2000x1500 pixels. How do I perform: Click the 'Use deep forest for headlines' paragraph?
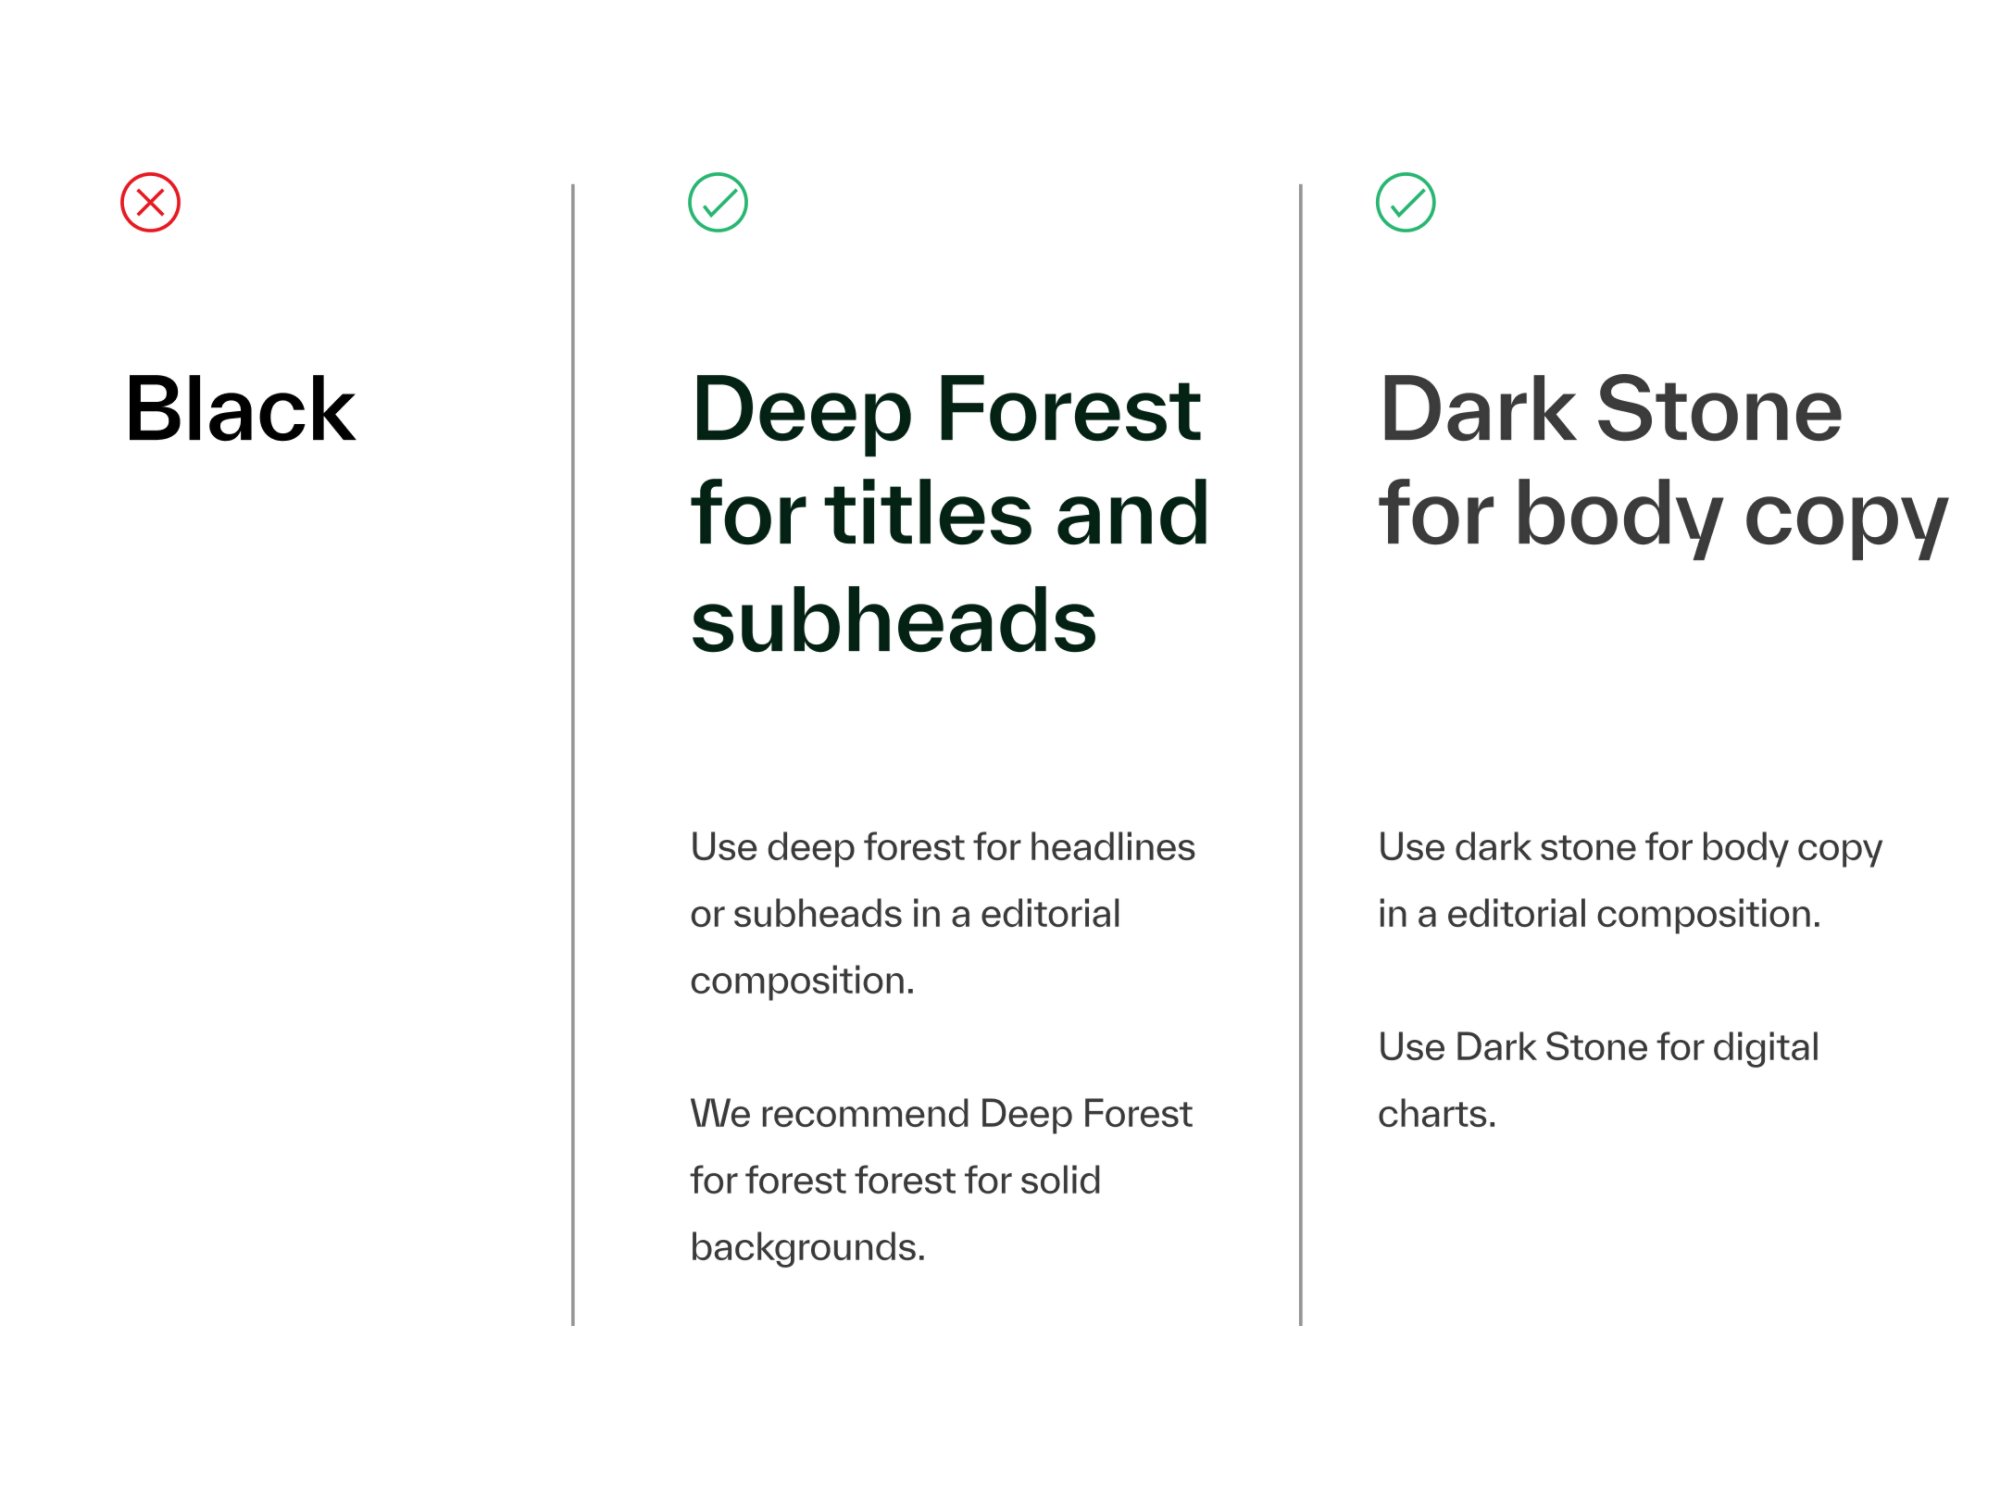tap(942, 914)
